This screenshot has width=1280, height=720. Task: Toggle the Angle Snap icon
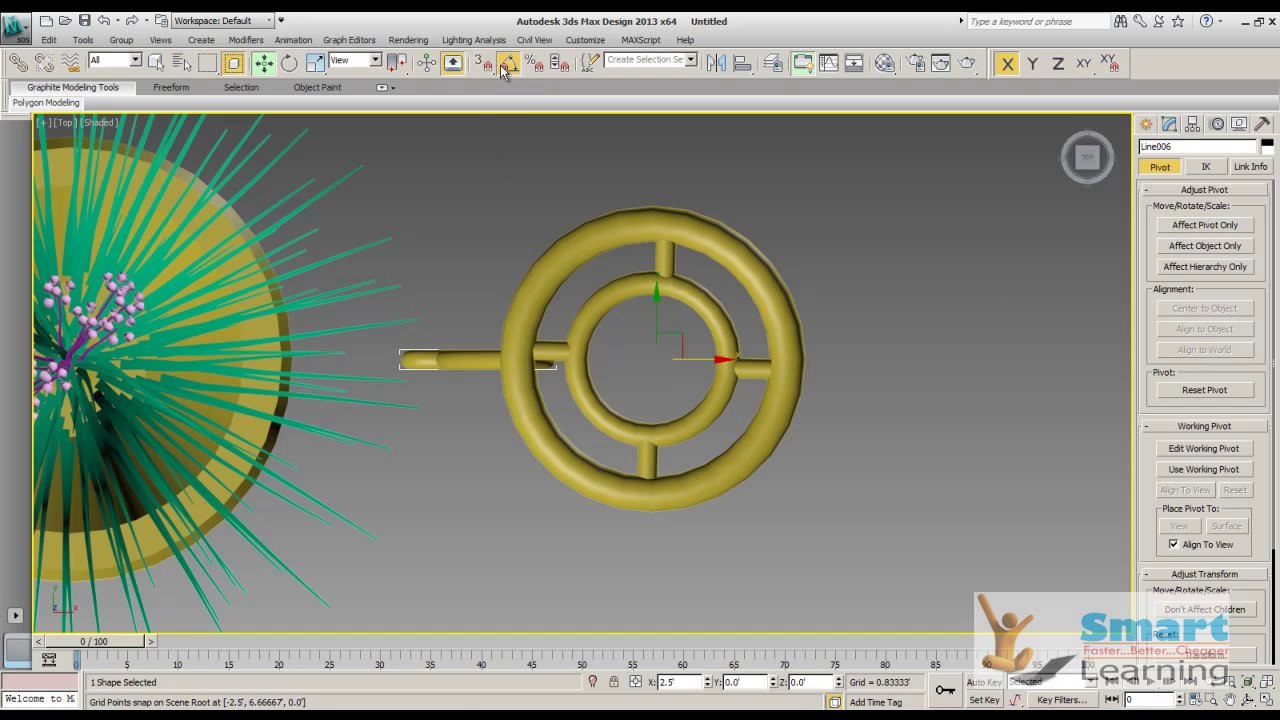508,63
